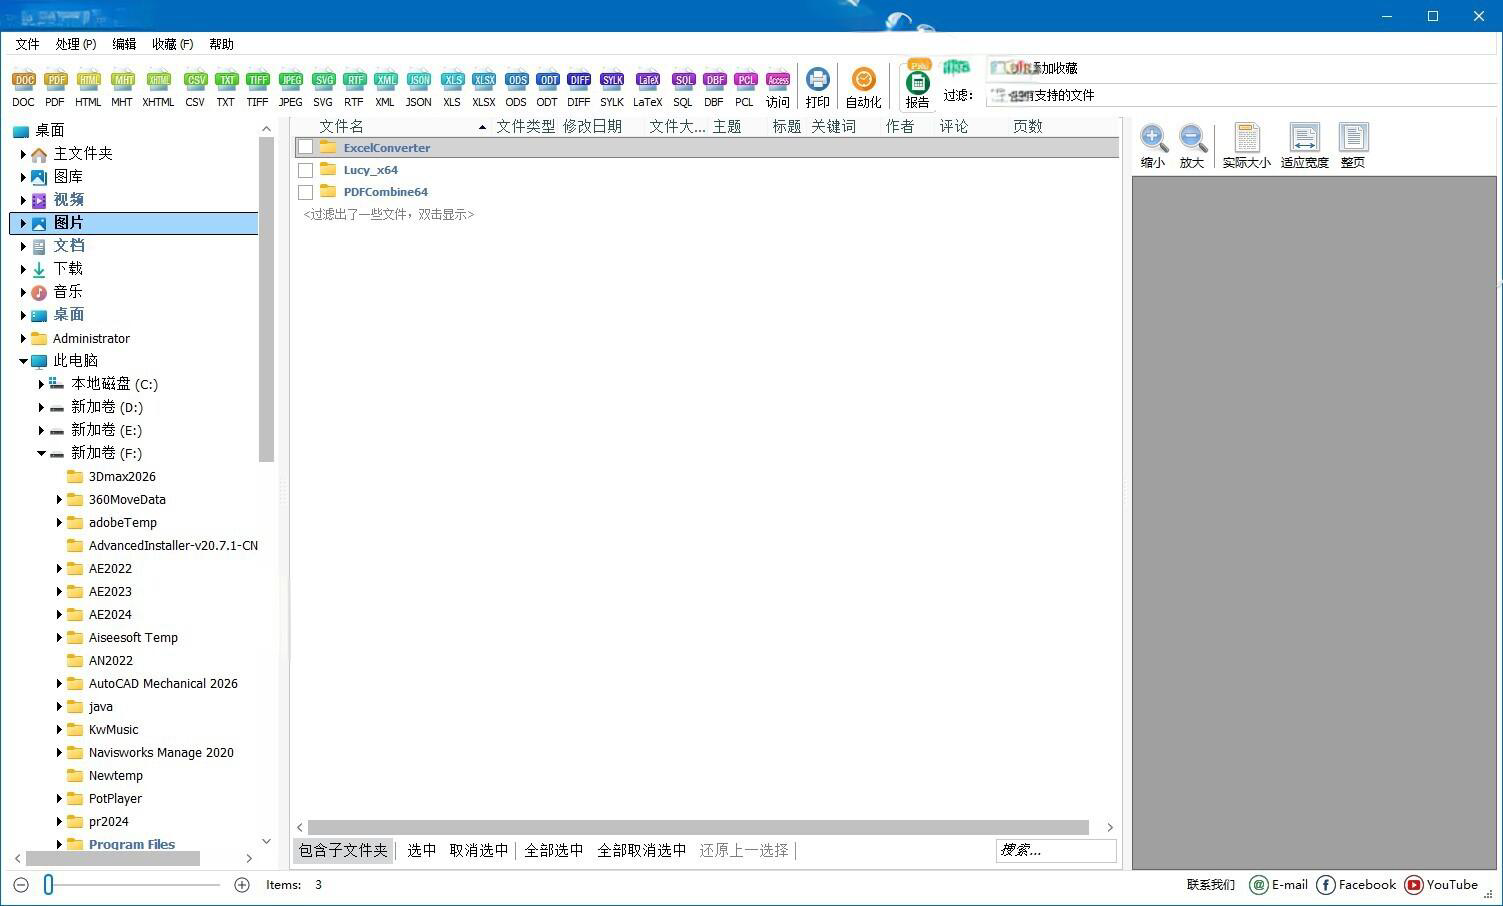Viewport: 1503px width, 906px height.
Task: Click the search (搜索) input field
Action: (x=1055, y=850)
